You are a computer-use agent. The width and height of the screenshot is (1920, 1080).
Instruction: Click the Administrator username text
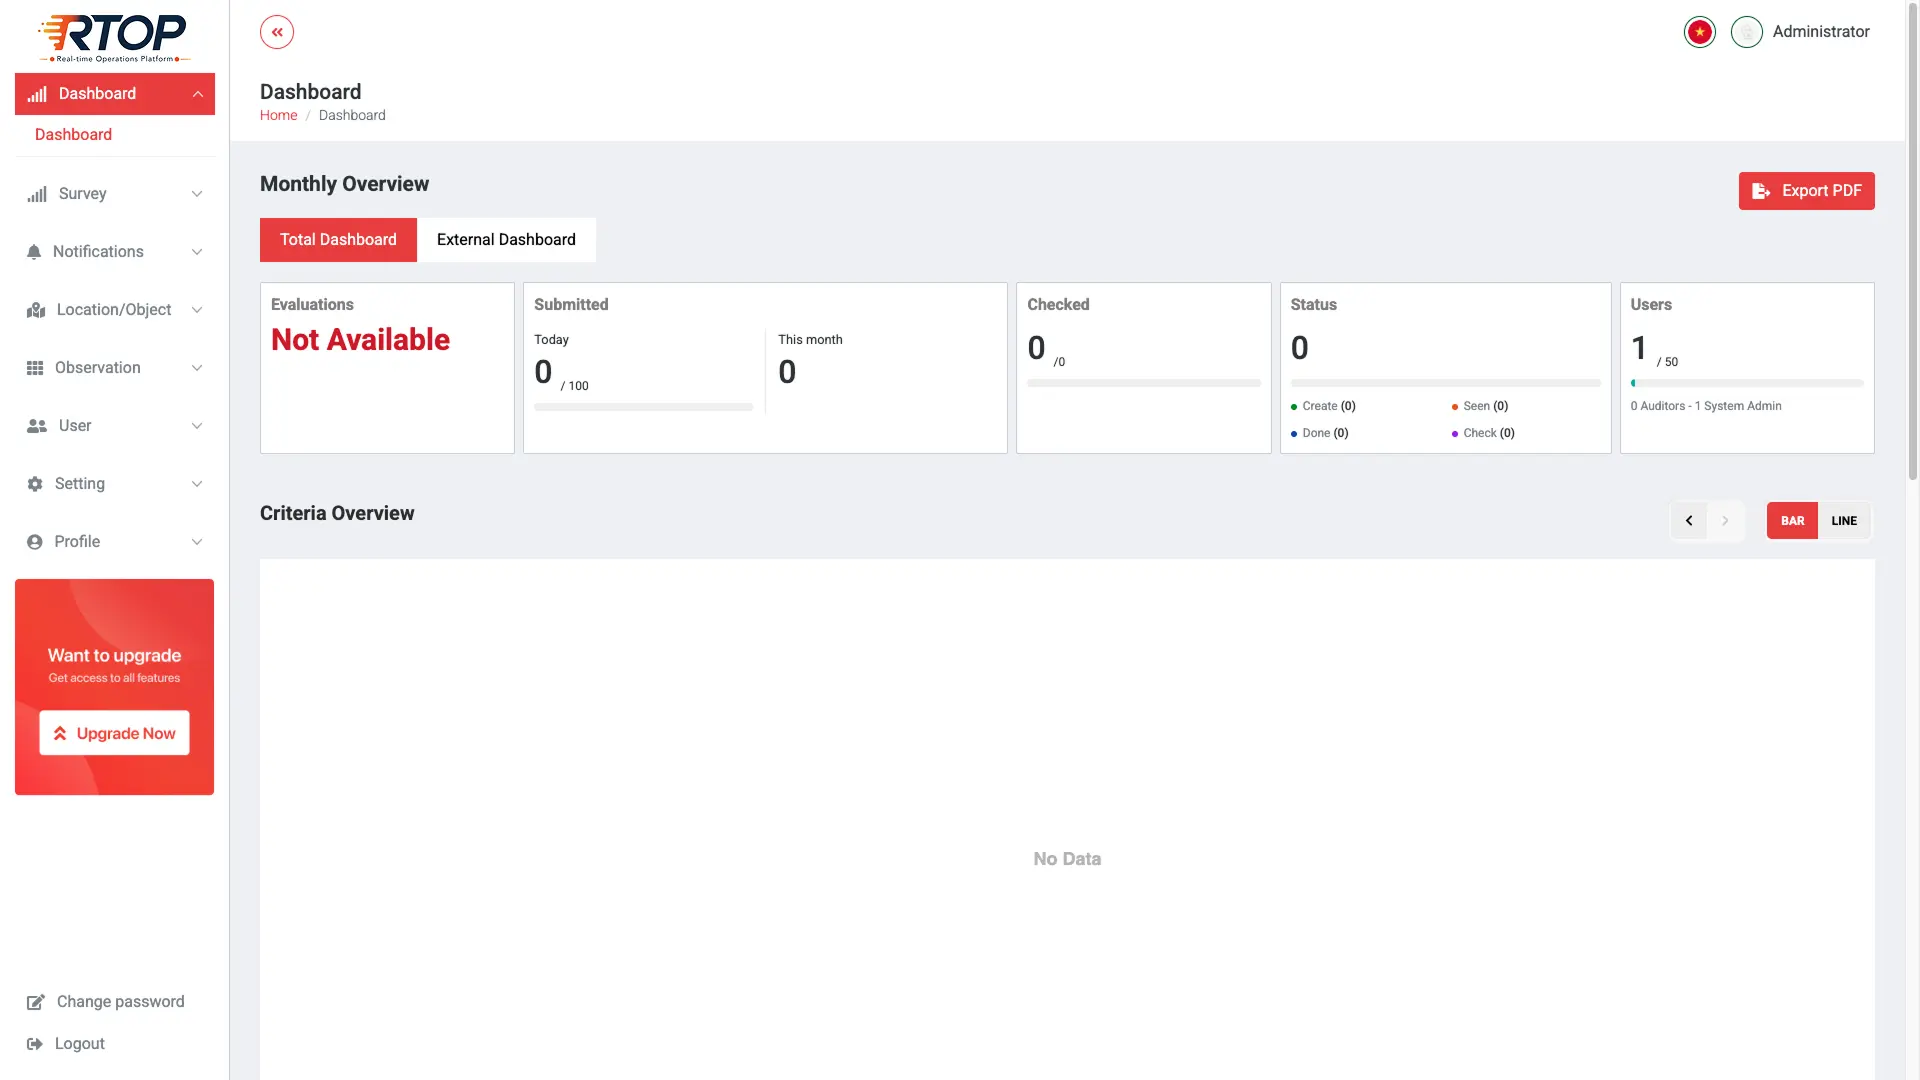click(x=1821, y=32)
